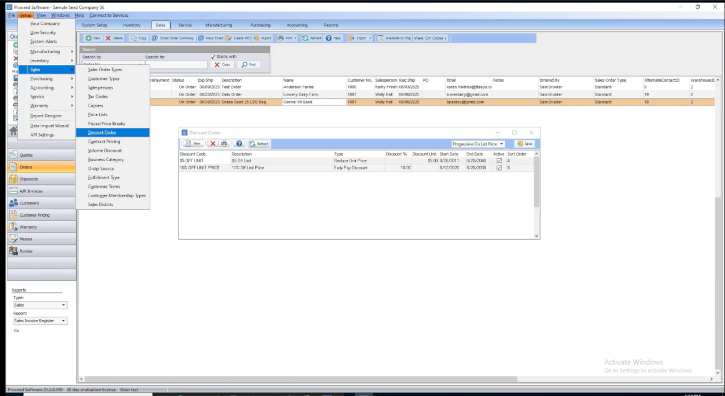This screenshot has width=725, height=396.
Task: Click the Find search button
Action: coord(249,65)
